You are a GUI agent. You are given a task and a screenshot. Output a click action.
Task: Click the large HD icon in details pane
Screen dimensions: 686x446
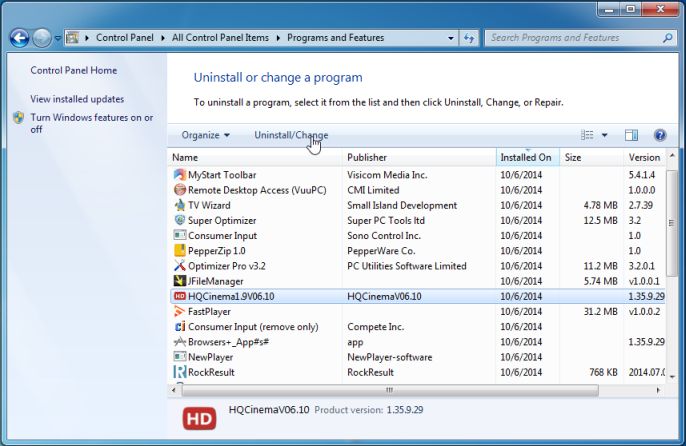(x=200, y=419)
